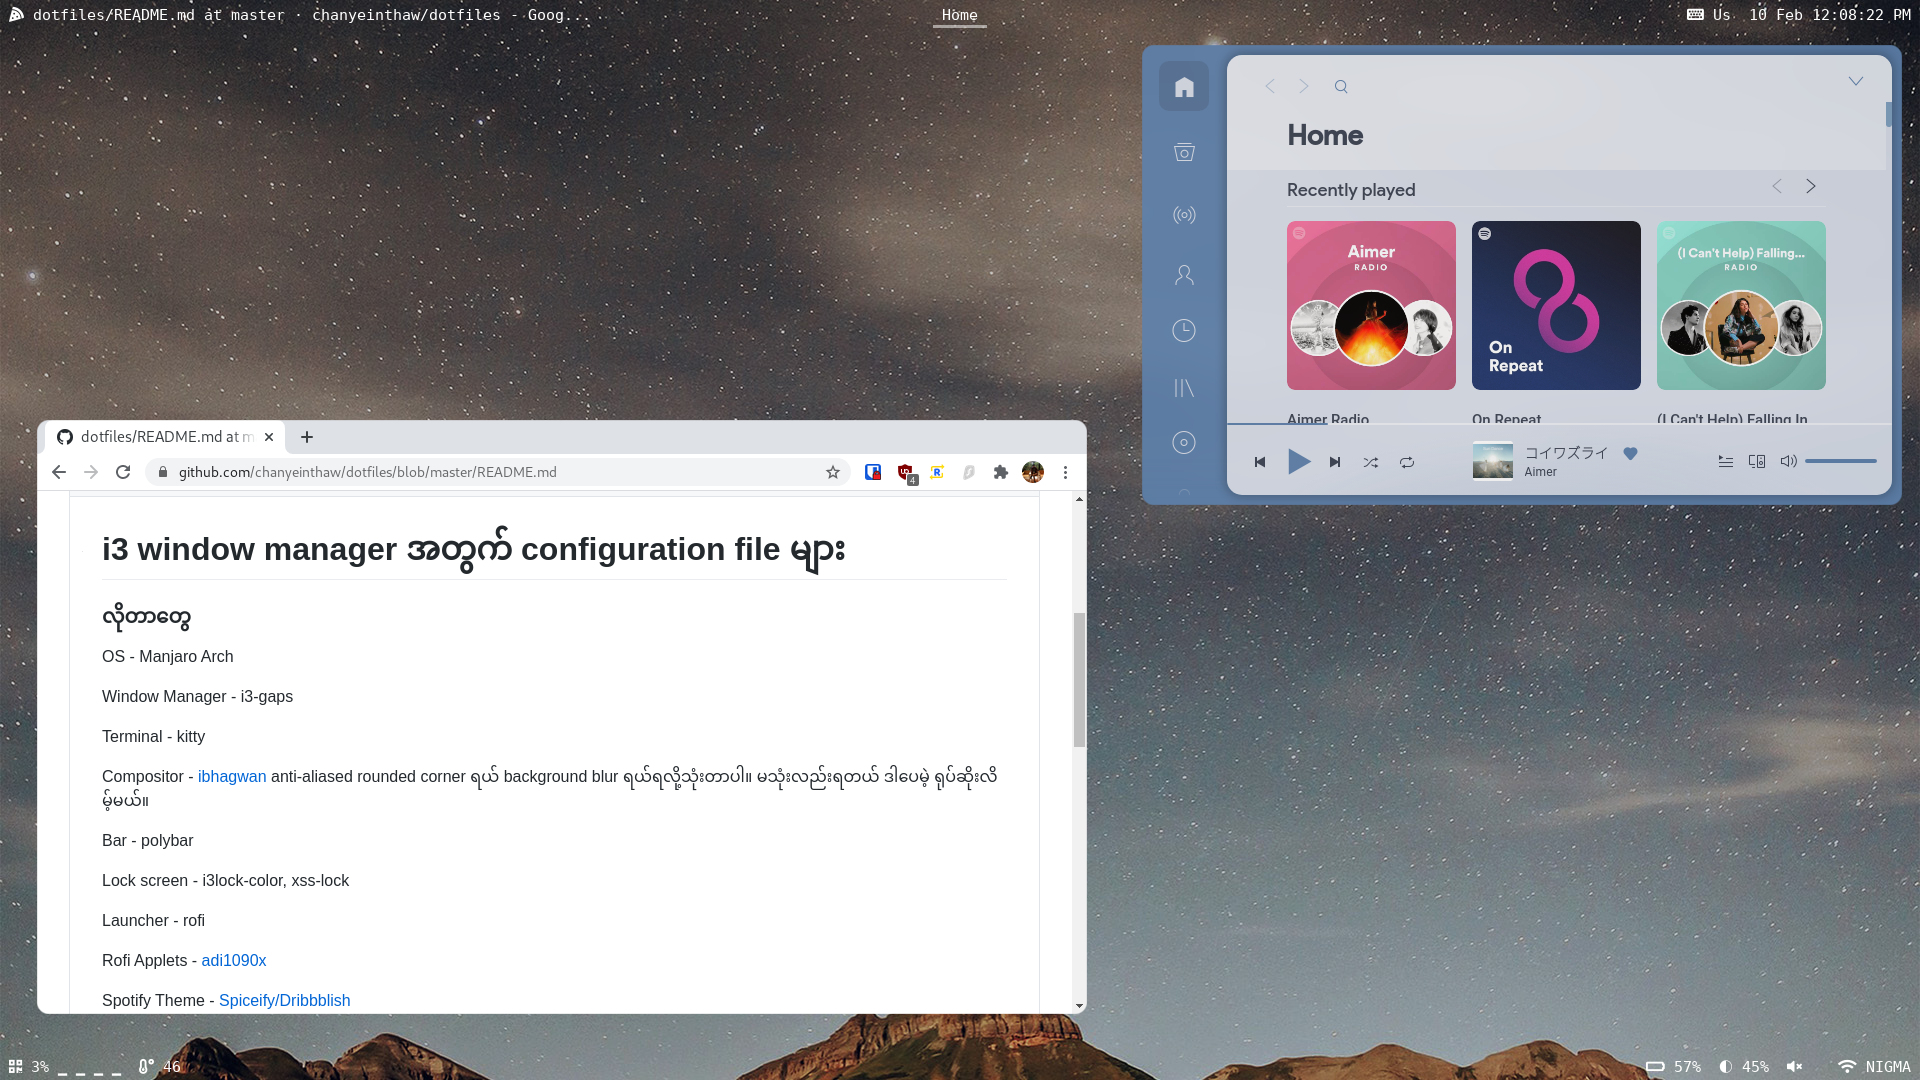Click the battery 57% indicator
1920x1080 pixels.
pos(1673,1067)
